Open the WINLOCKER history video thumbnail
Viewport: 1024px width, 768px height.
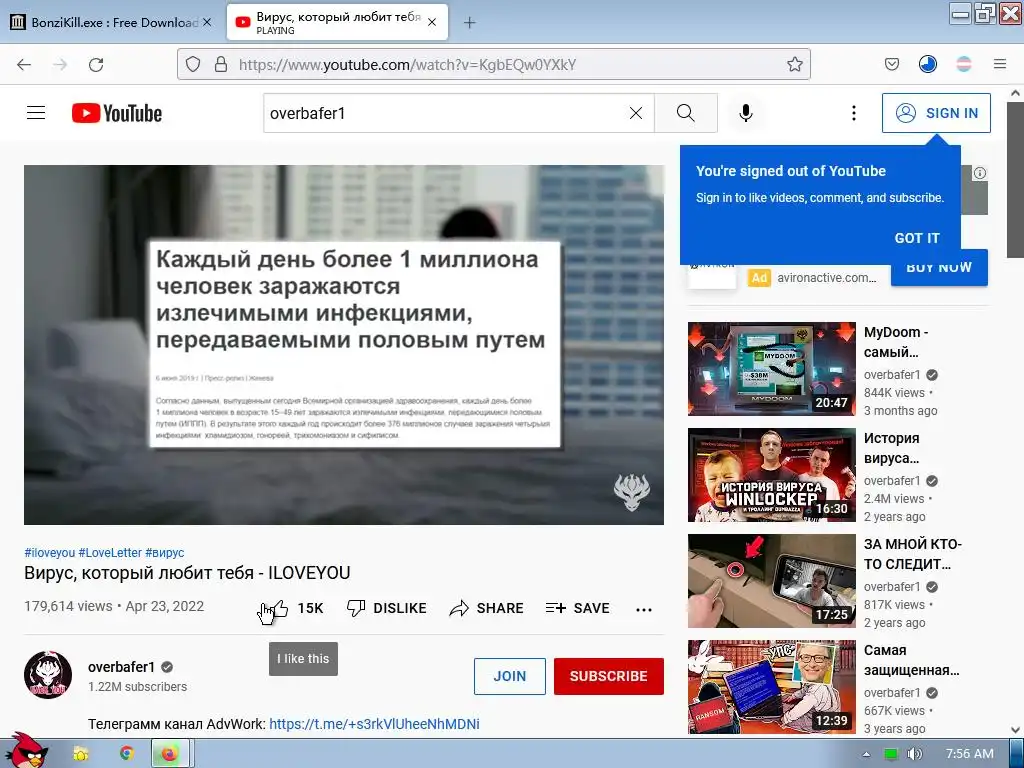[771, 475]
